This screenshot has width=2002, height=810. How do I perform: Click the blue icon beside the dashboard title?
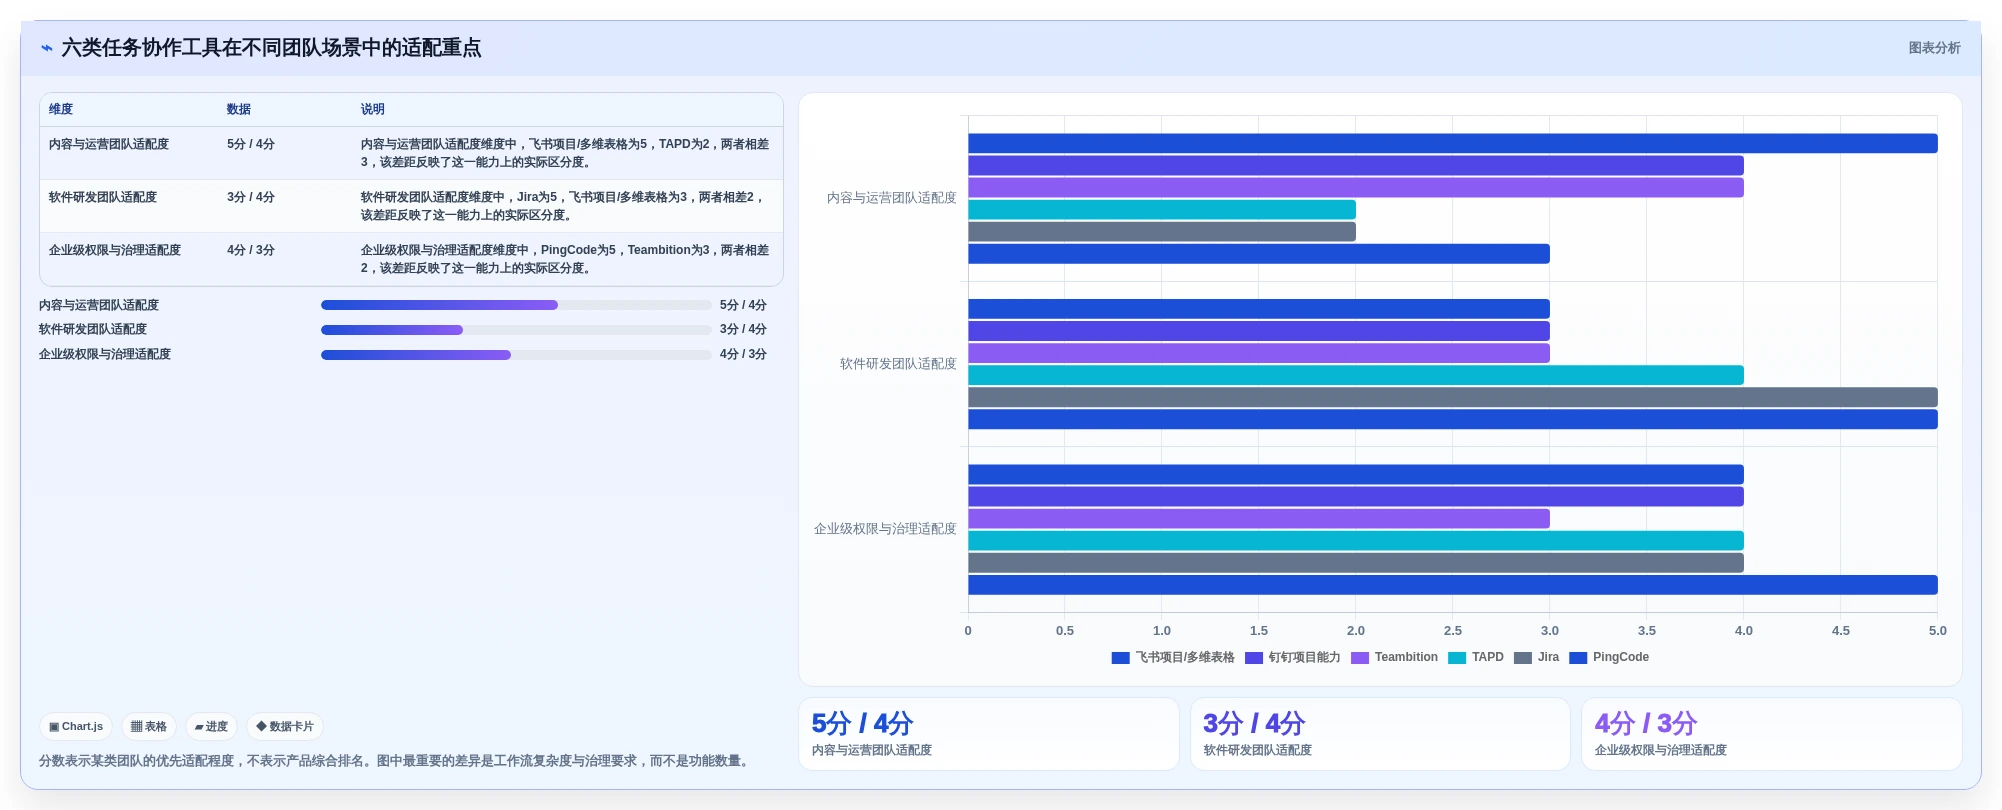pyautogui.click(x=46, y=48)
